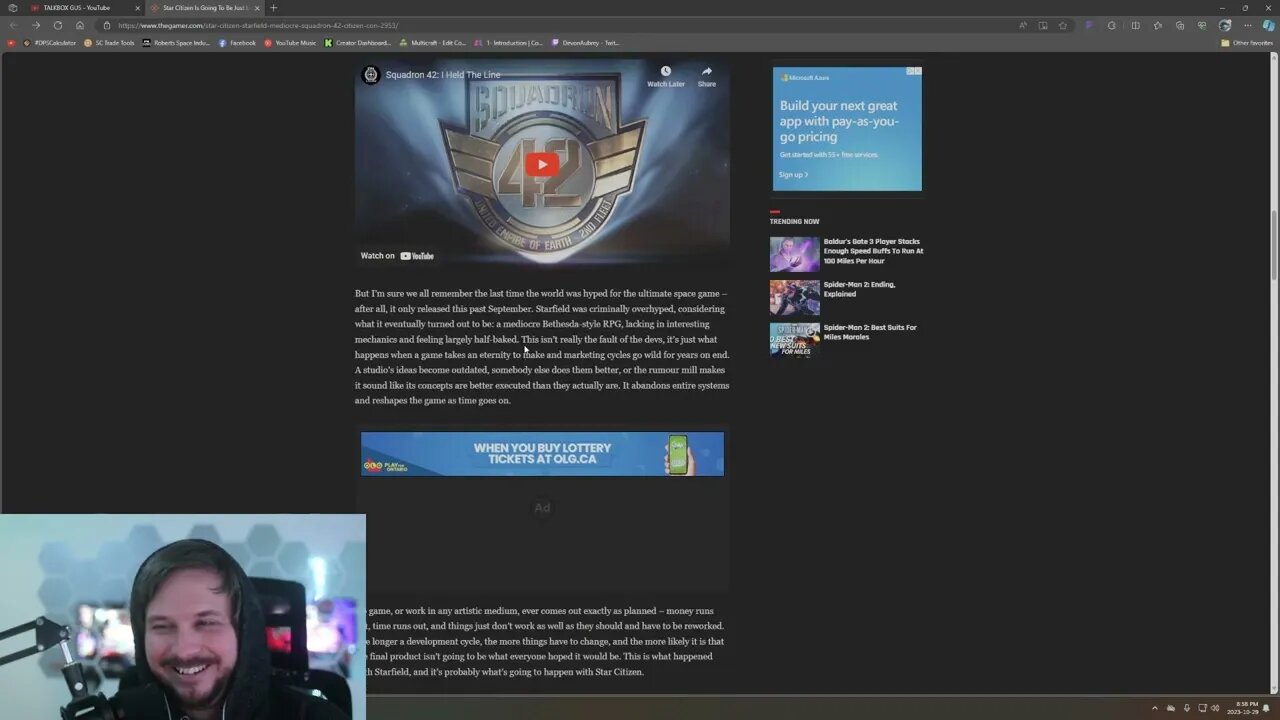This screenshot has height=720, width=1280.
Task: Open Facebook bookmark
Action: (237, 43)
